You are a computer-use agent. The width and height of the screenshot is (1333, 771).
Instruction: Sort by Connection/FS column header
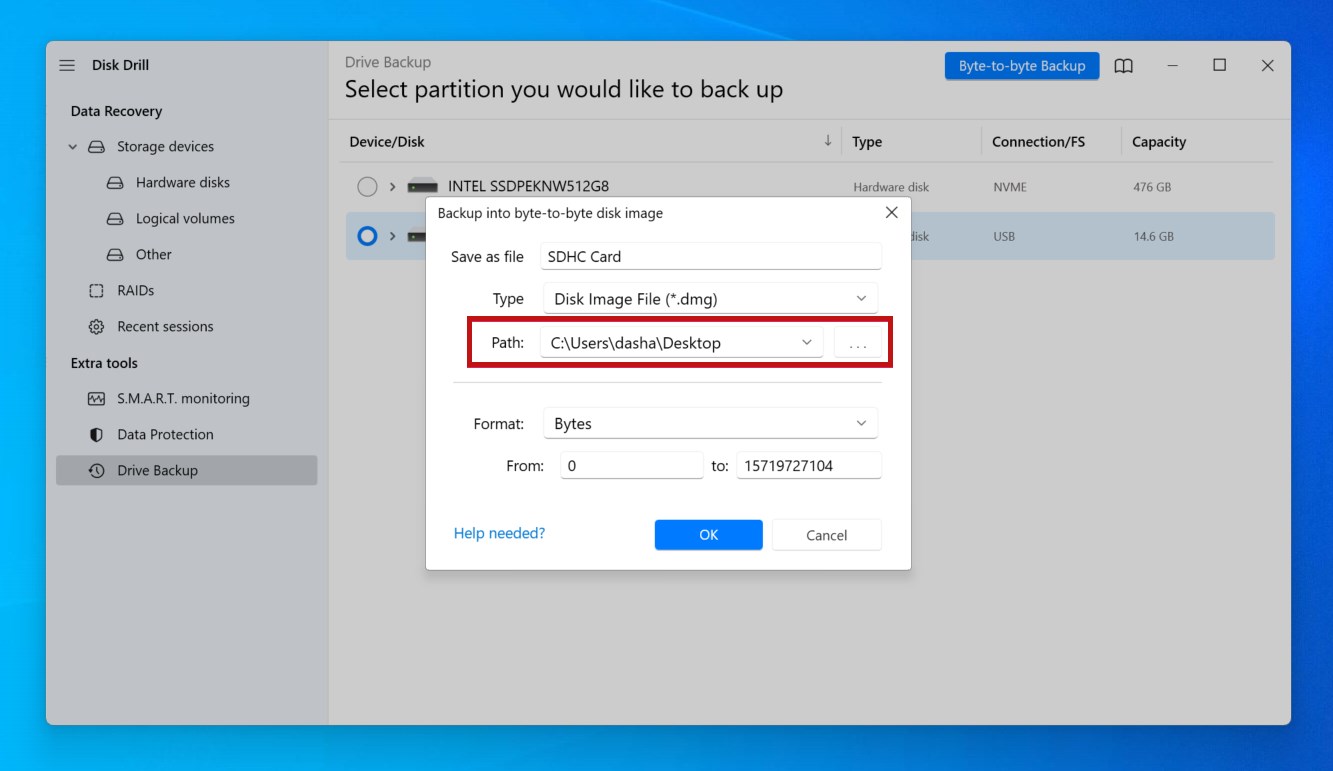(x=1038, y=142)
